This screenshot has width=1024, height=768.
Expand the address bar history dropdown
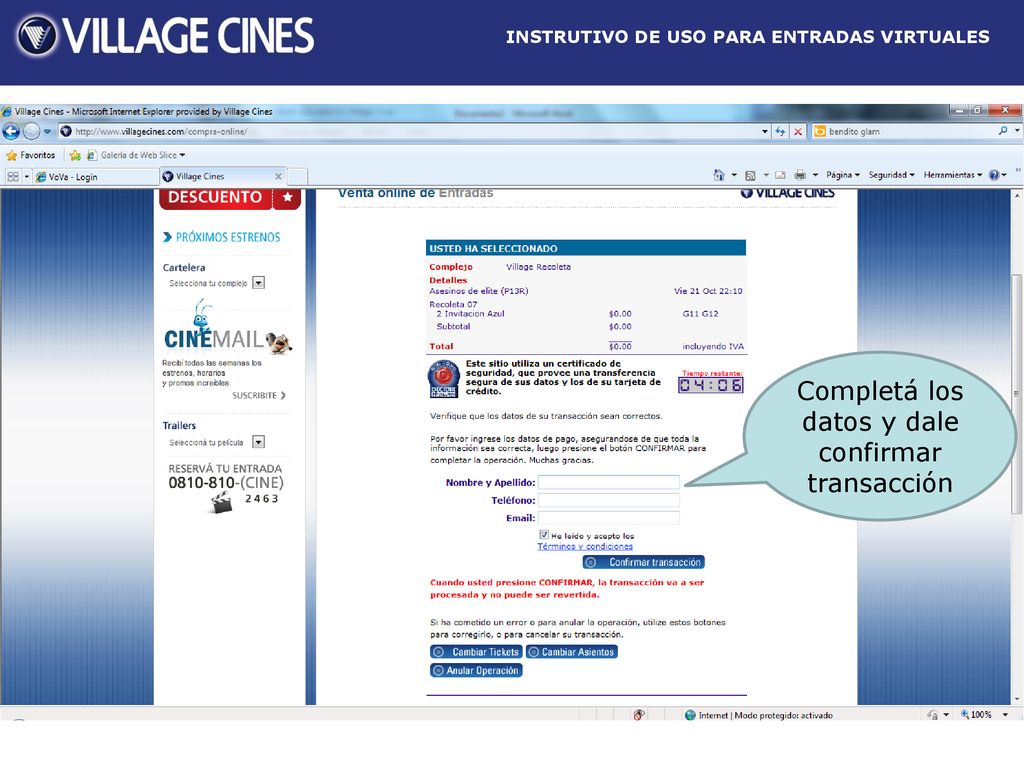coord(765,131)
